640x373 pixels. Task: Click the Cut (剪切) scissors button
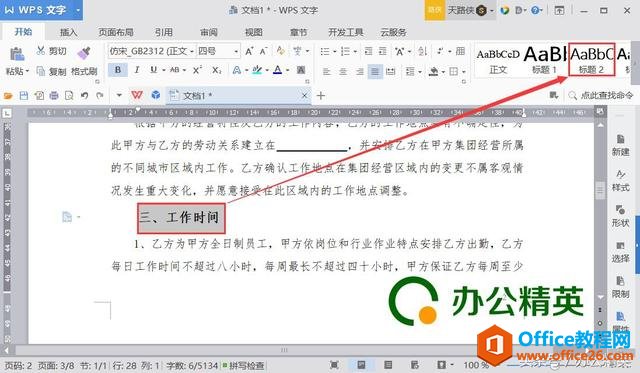click(x=51, y=51)
